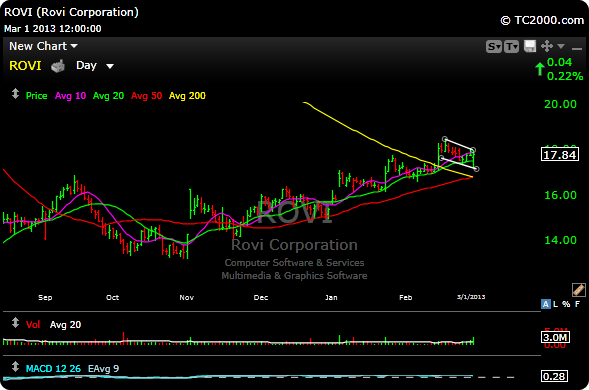Click the Nov label on the time axis
Image resolution: width=589 pixels, height=390 pixels.
tap(186, 298)
